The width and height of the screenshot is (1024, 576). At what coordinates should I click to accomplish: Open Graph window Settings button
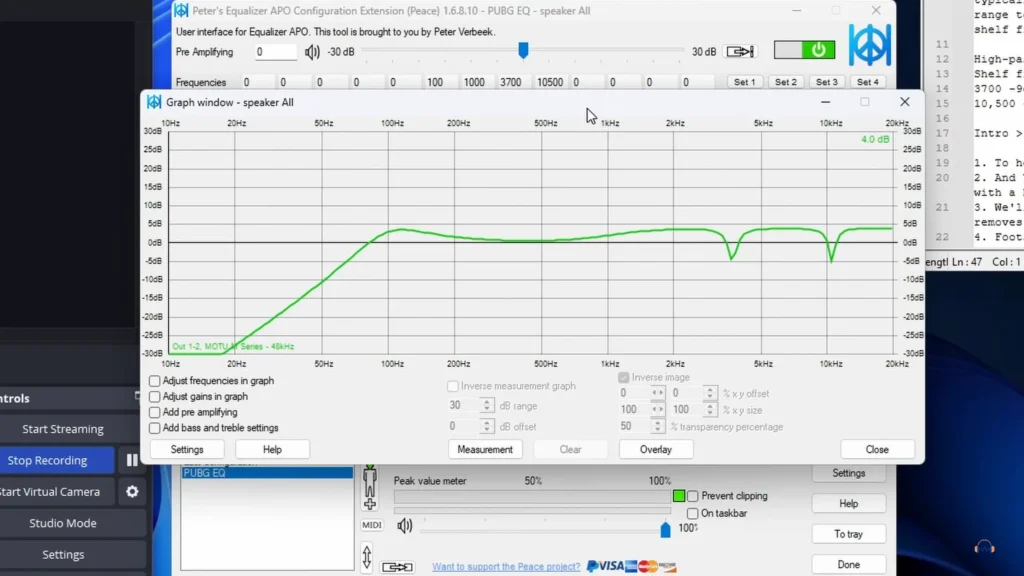[187, 449]
